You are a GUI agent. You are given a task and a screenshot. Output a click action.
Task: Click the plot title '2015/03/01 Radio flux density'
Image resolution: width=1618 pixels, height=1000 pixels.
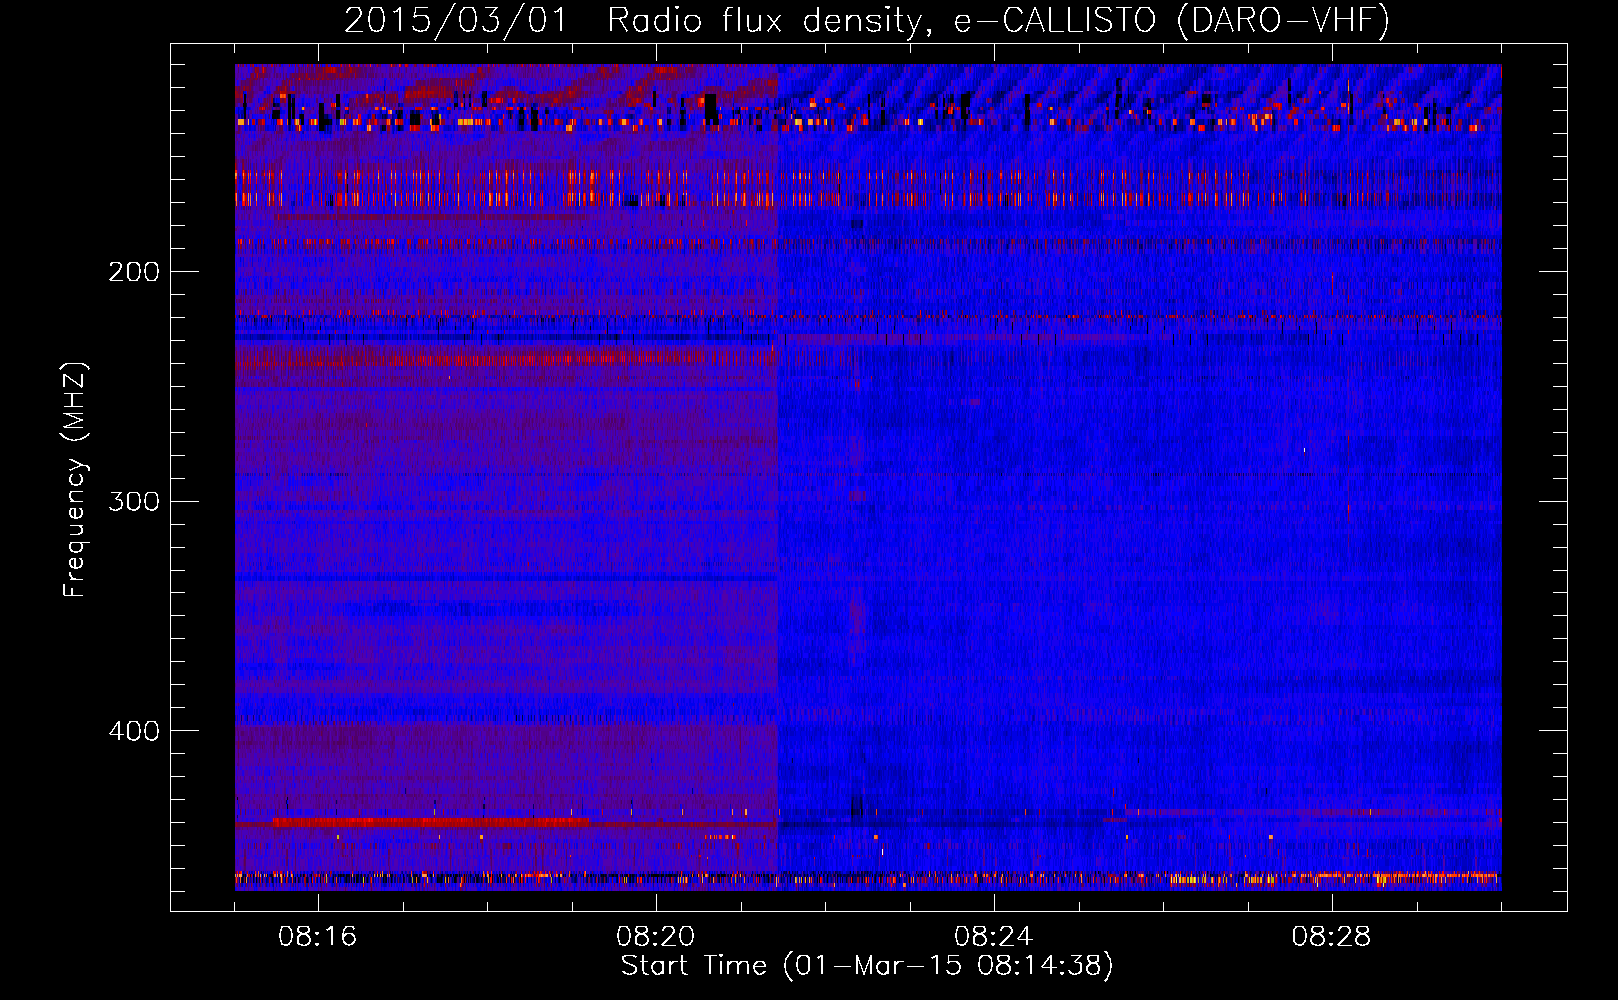868,20
